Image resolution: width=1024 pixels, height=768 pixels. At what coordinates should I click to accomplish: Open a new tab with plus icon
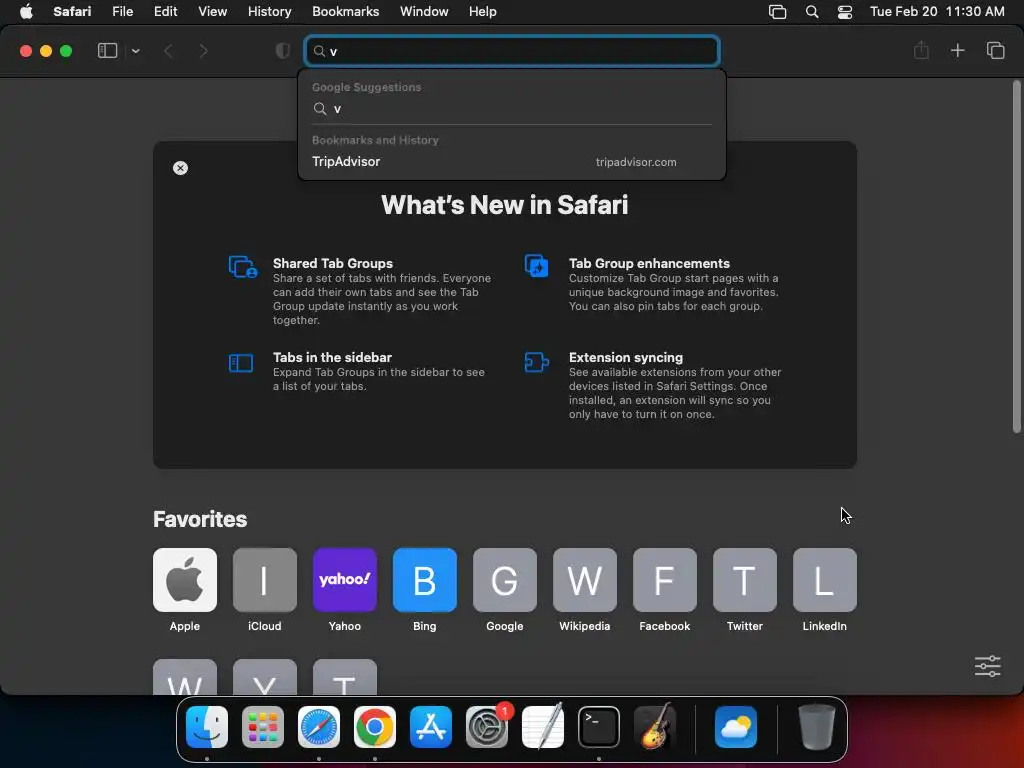(957, 50)
